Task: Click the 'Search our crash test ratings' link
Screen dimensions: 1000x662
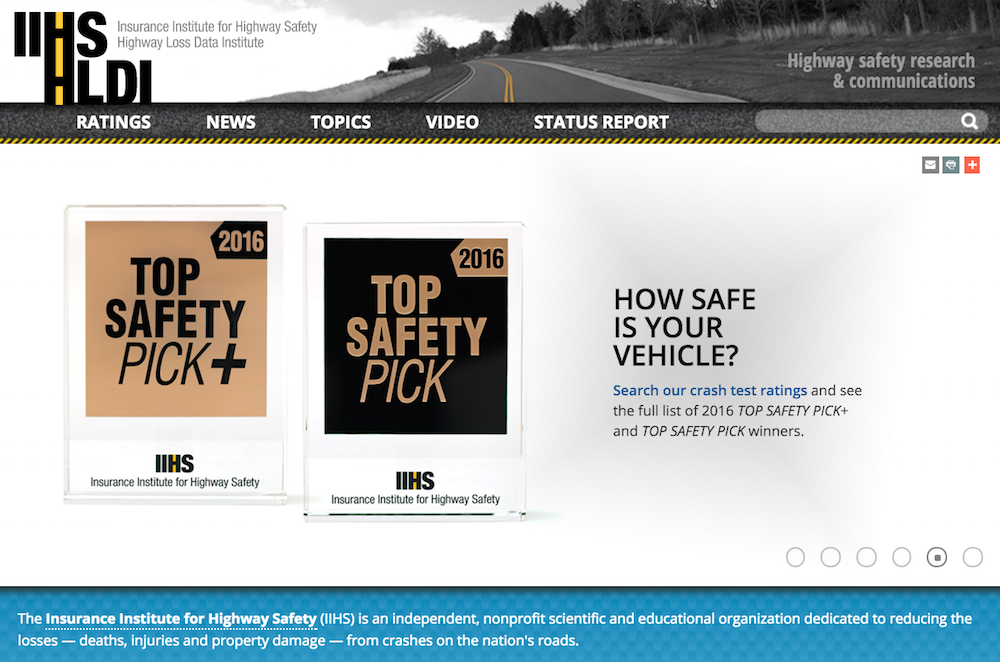Action: tap(709, 390)
